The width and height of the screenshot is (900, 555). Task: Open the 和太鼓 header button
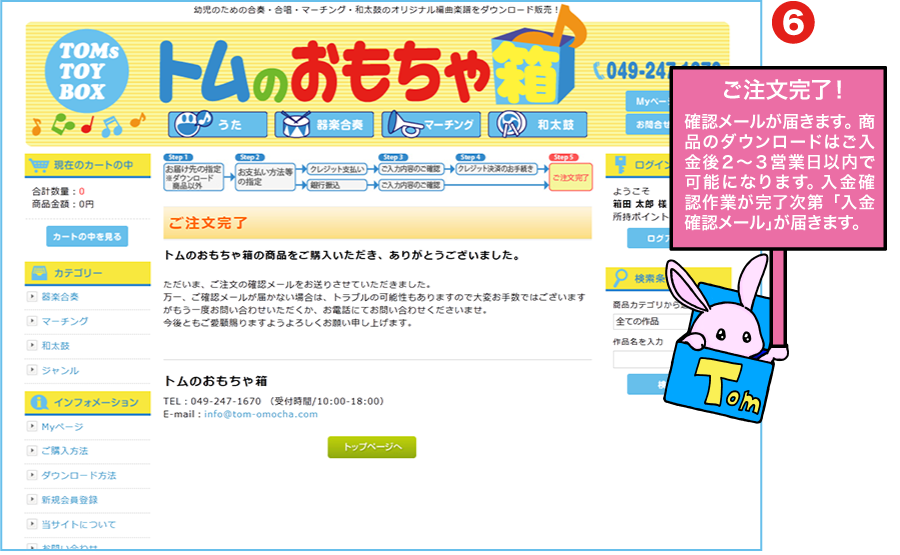click(538, 125)
